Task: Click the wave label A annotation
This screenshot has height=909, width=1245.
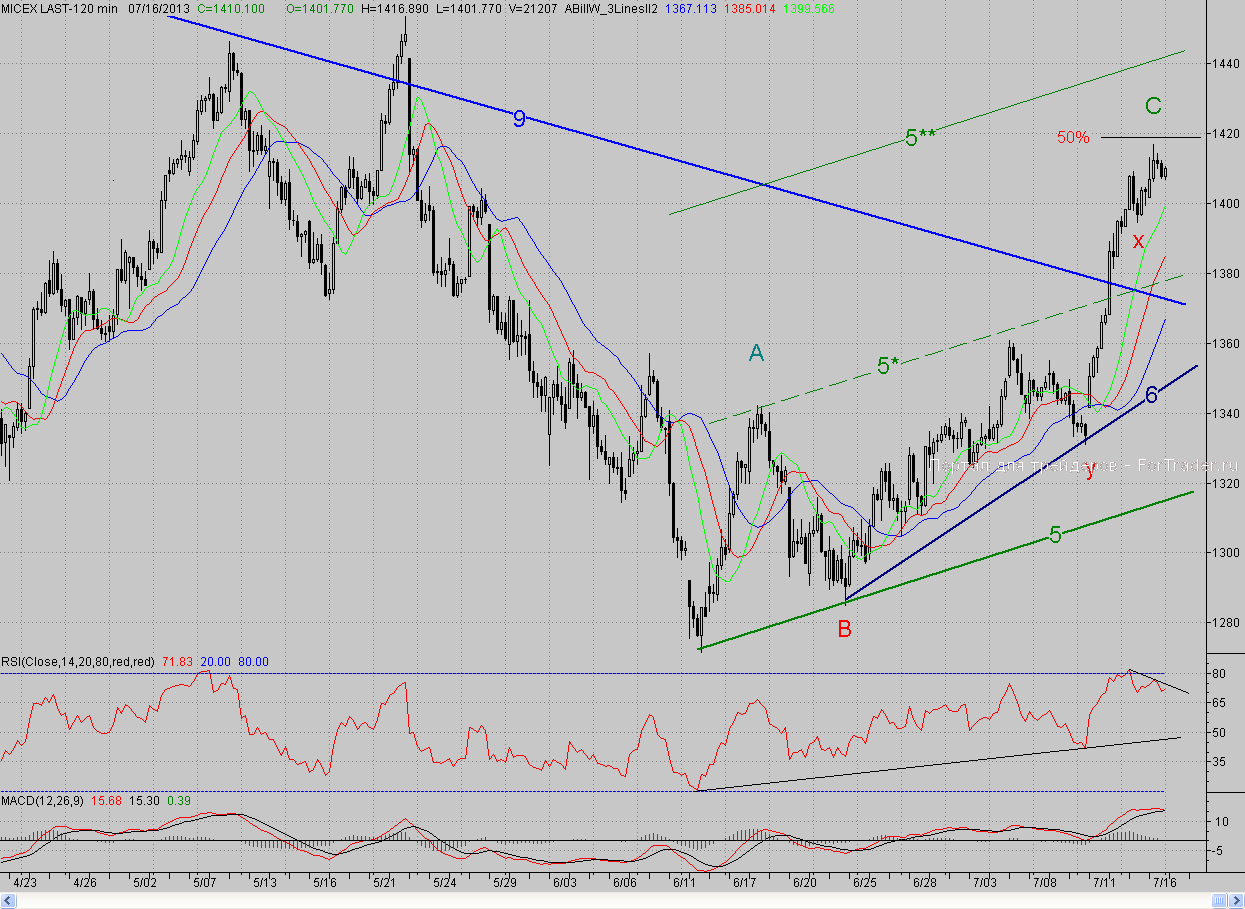Action: (757, 352)
